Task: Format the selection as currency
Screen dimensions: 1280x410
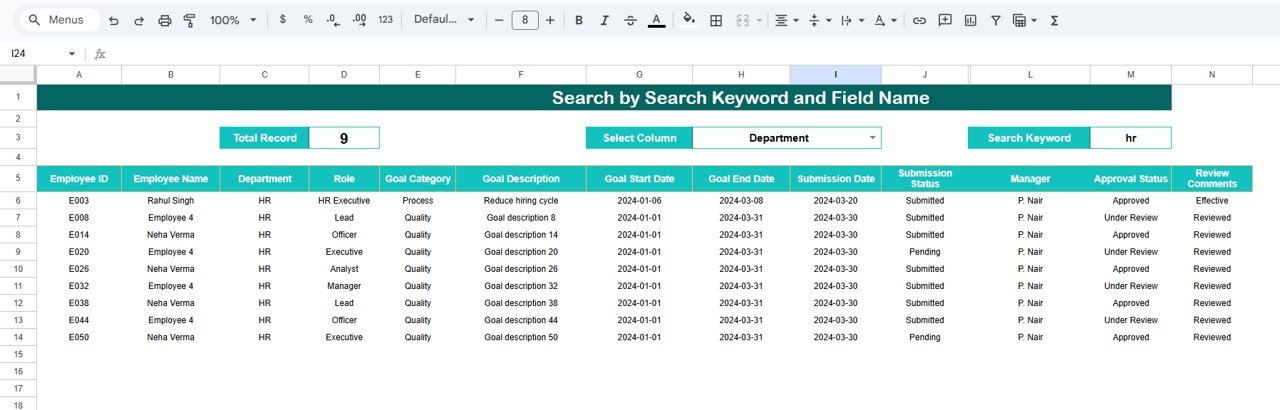Action: tap(283, 20)
